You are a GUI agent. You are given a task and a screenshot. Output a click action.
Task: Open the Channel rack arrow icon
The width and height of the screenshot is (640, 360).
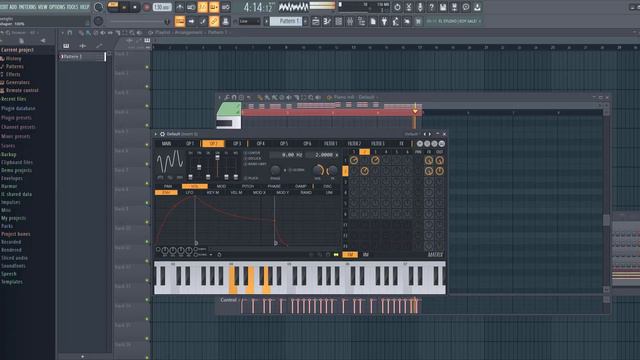pos(191,21)
